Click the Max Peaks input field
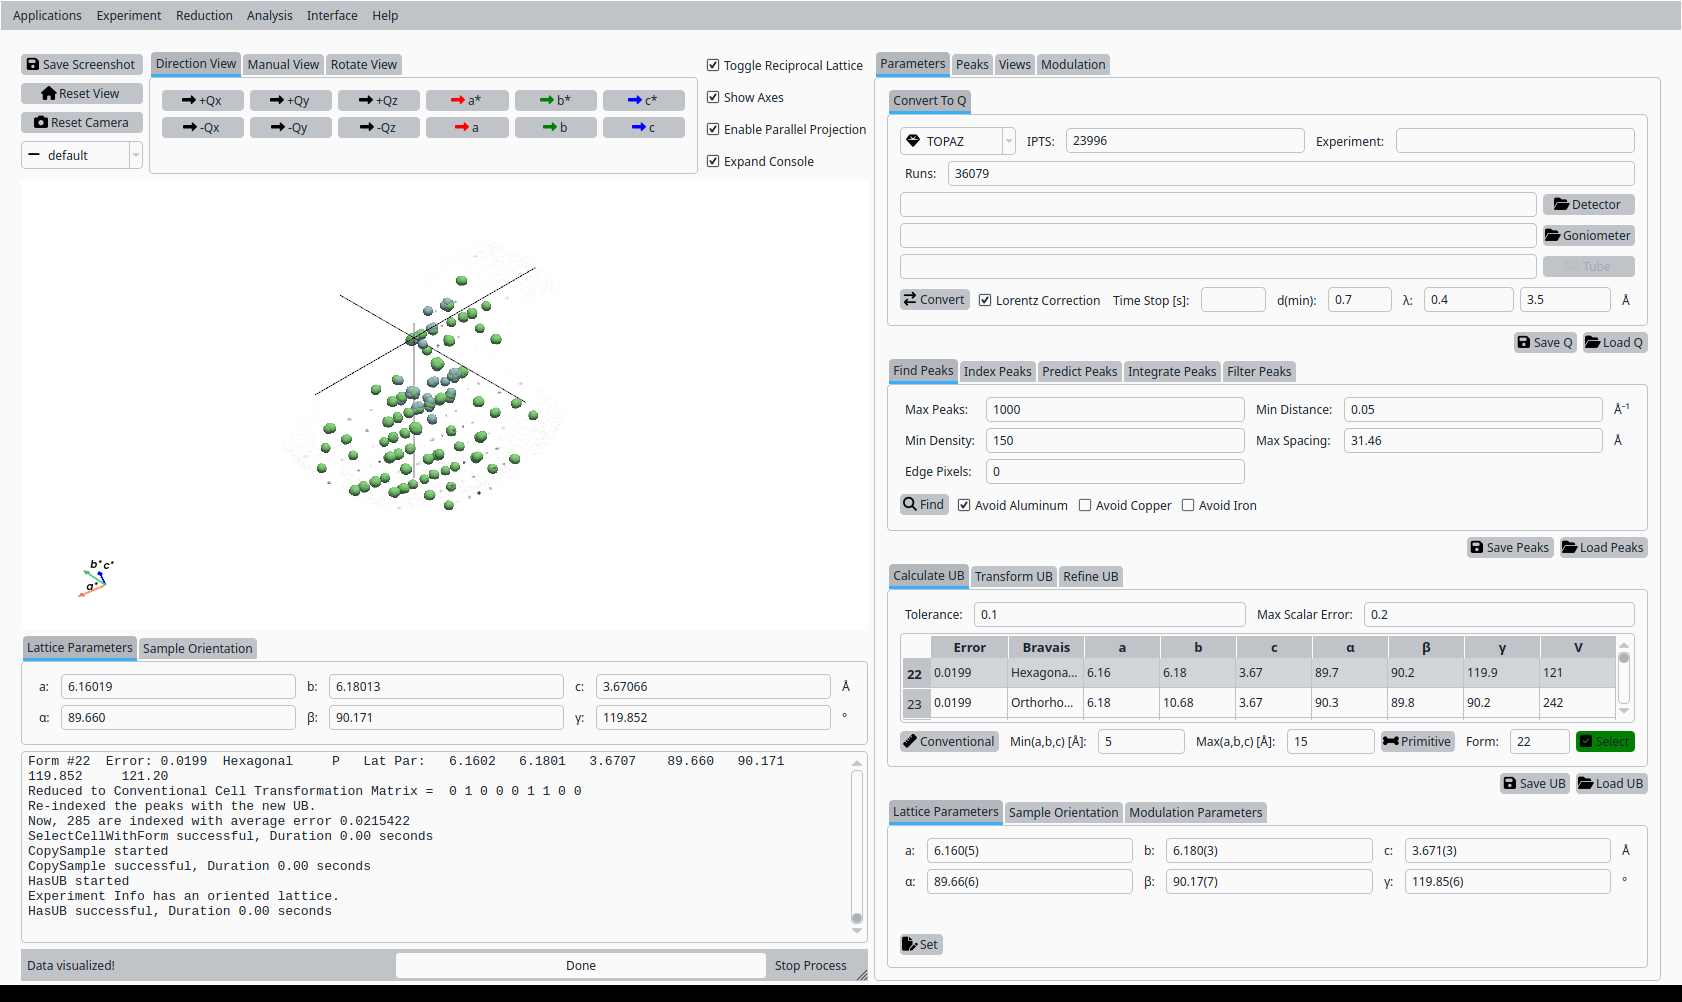1682x1002 pixels. coord(1114,410)
